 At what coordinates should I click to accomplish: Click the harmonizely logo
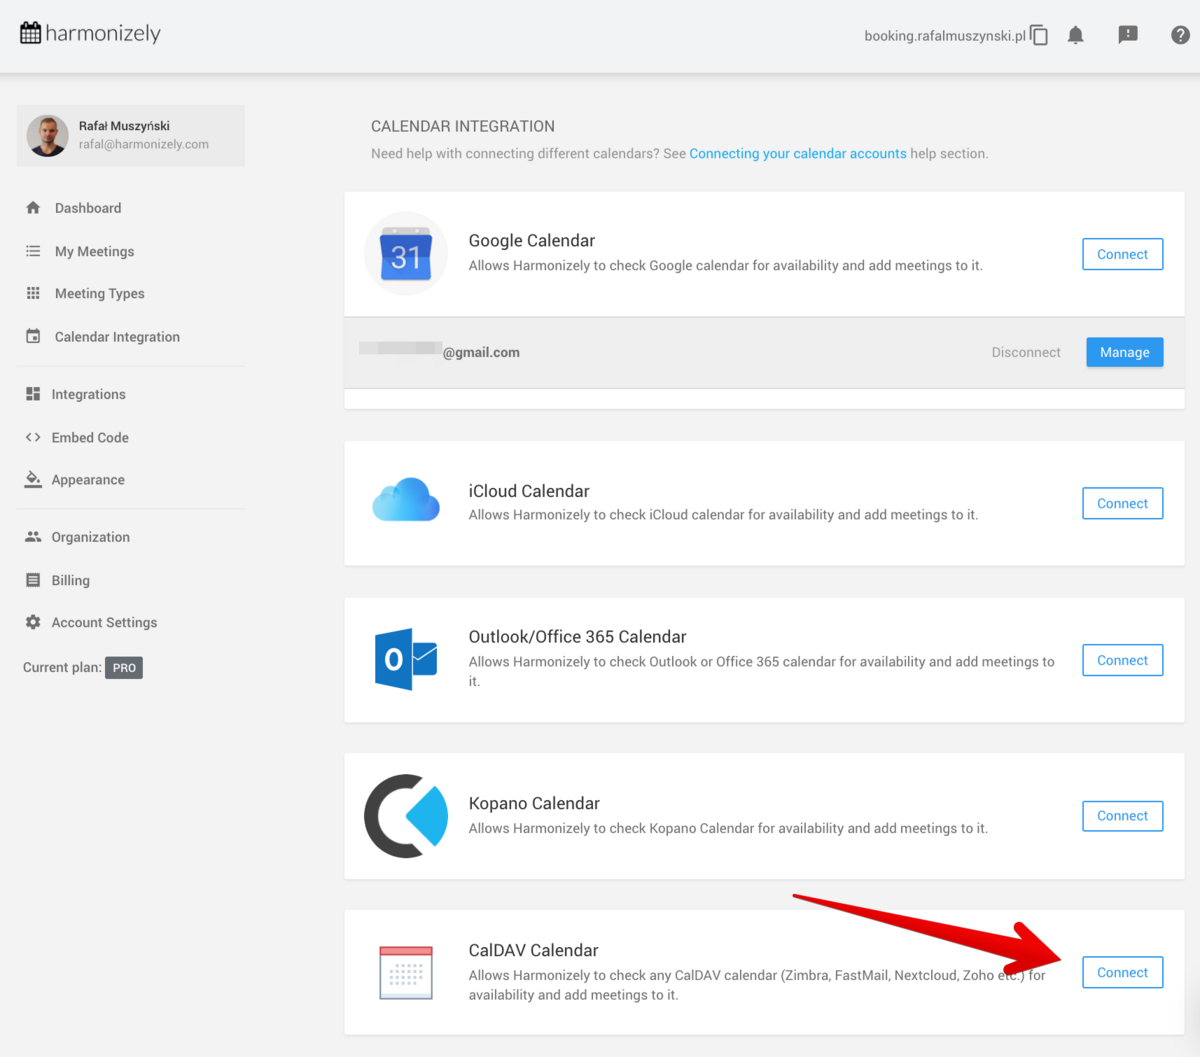pos(90,33)
